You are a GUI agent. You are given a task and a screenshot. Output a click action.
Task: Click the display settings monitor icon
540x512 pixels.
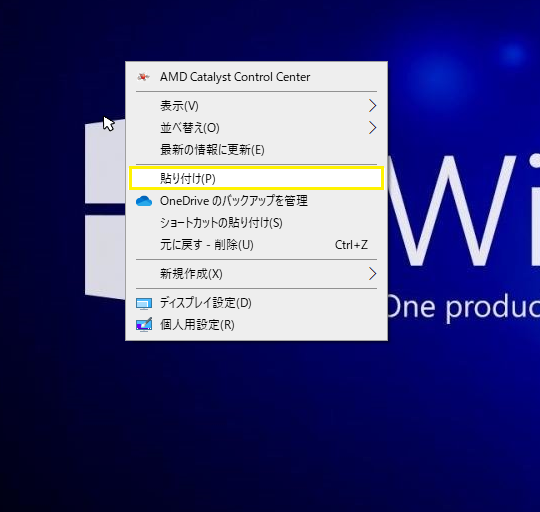pyautogui.click(x=144, y=303)
